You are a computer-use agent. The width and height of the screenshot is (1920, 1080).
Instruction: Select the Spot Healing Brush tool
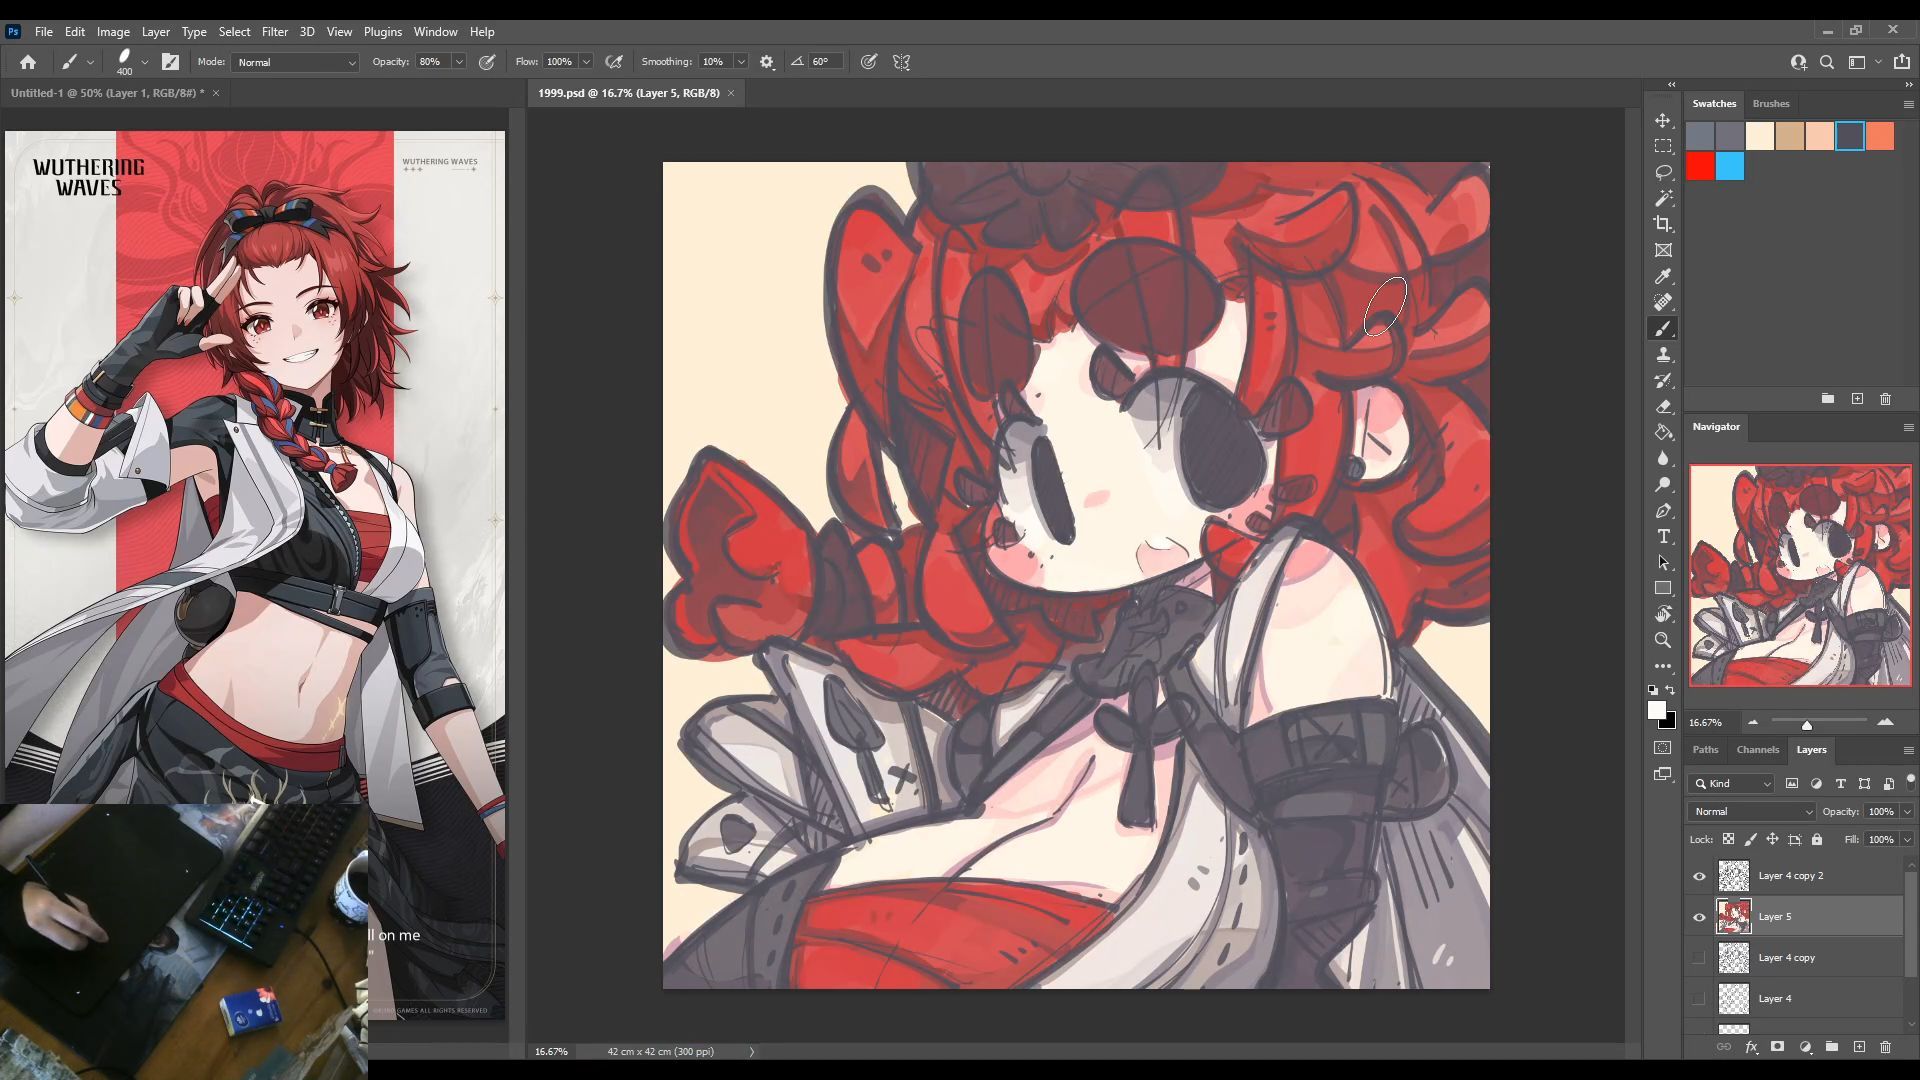point(1663,302)
